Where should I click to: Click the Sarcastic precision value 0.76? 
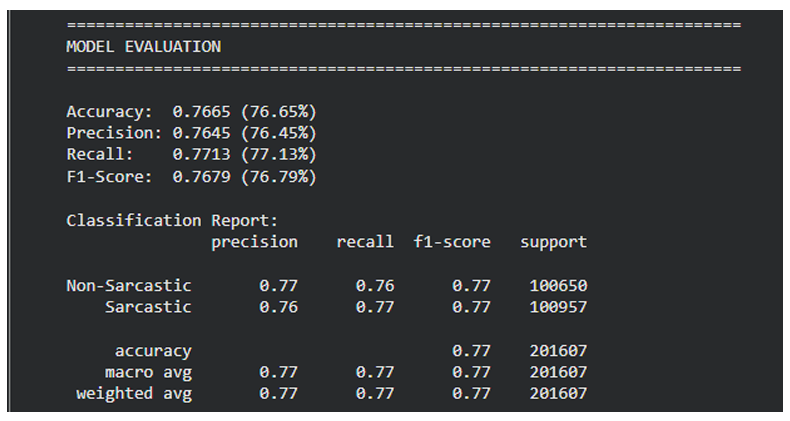click(278, 307)
